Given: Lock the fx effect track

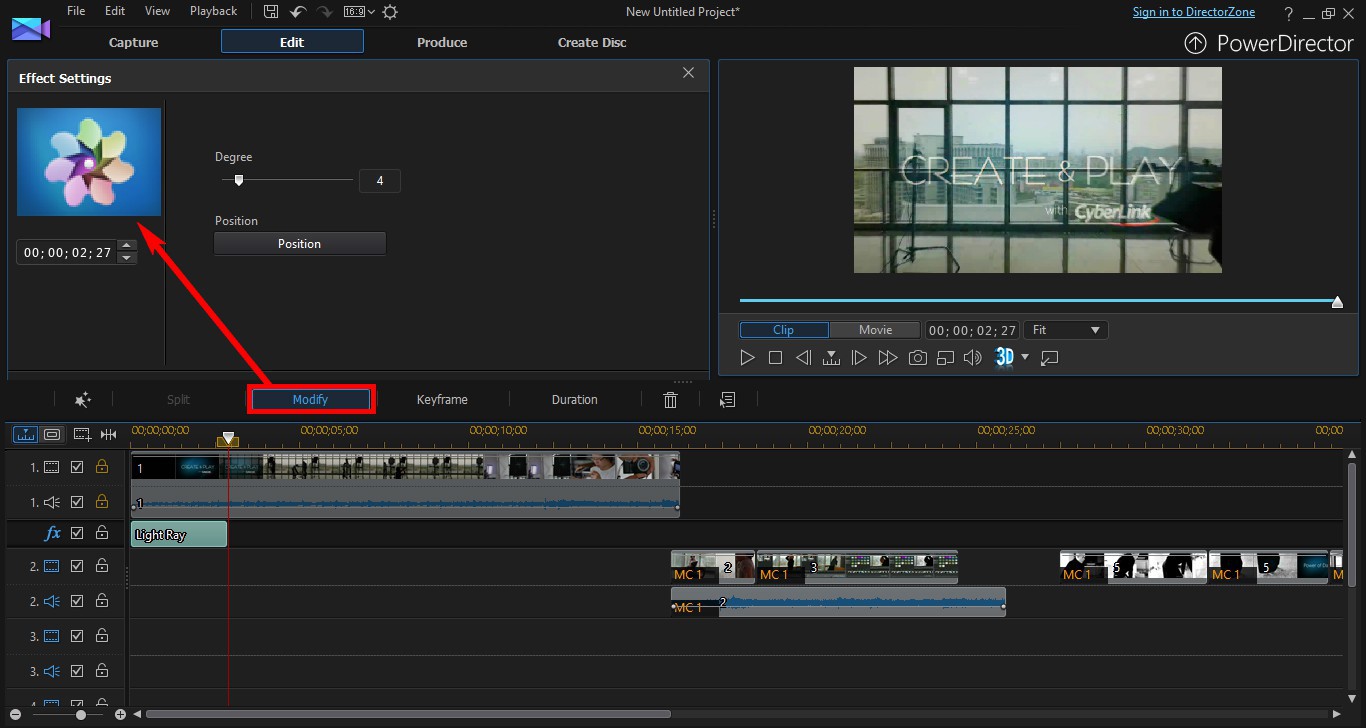Looking at the screenshot, I should click(101, 533).
